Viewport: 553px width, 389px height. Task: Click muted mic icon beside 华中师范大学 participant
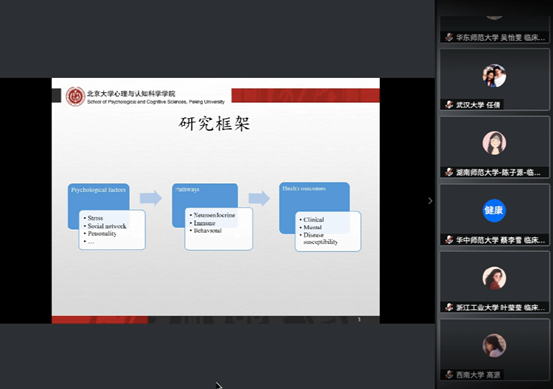click(449, 240)
